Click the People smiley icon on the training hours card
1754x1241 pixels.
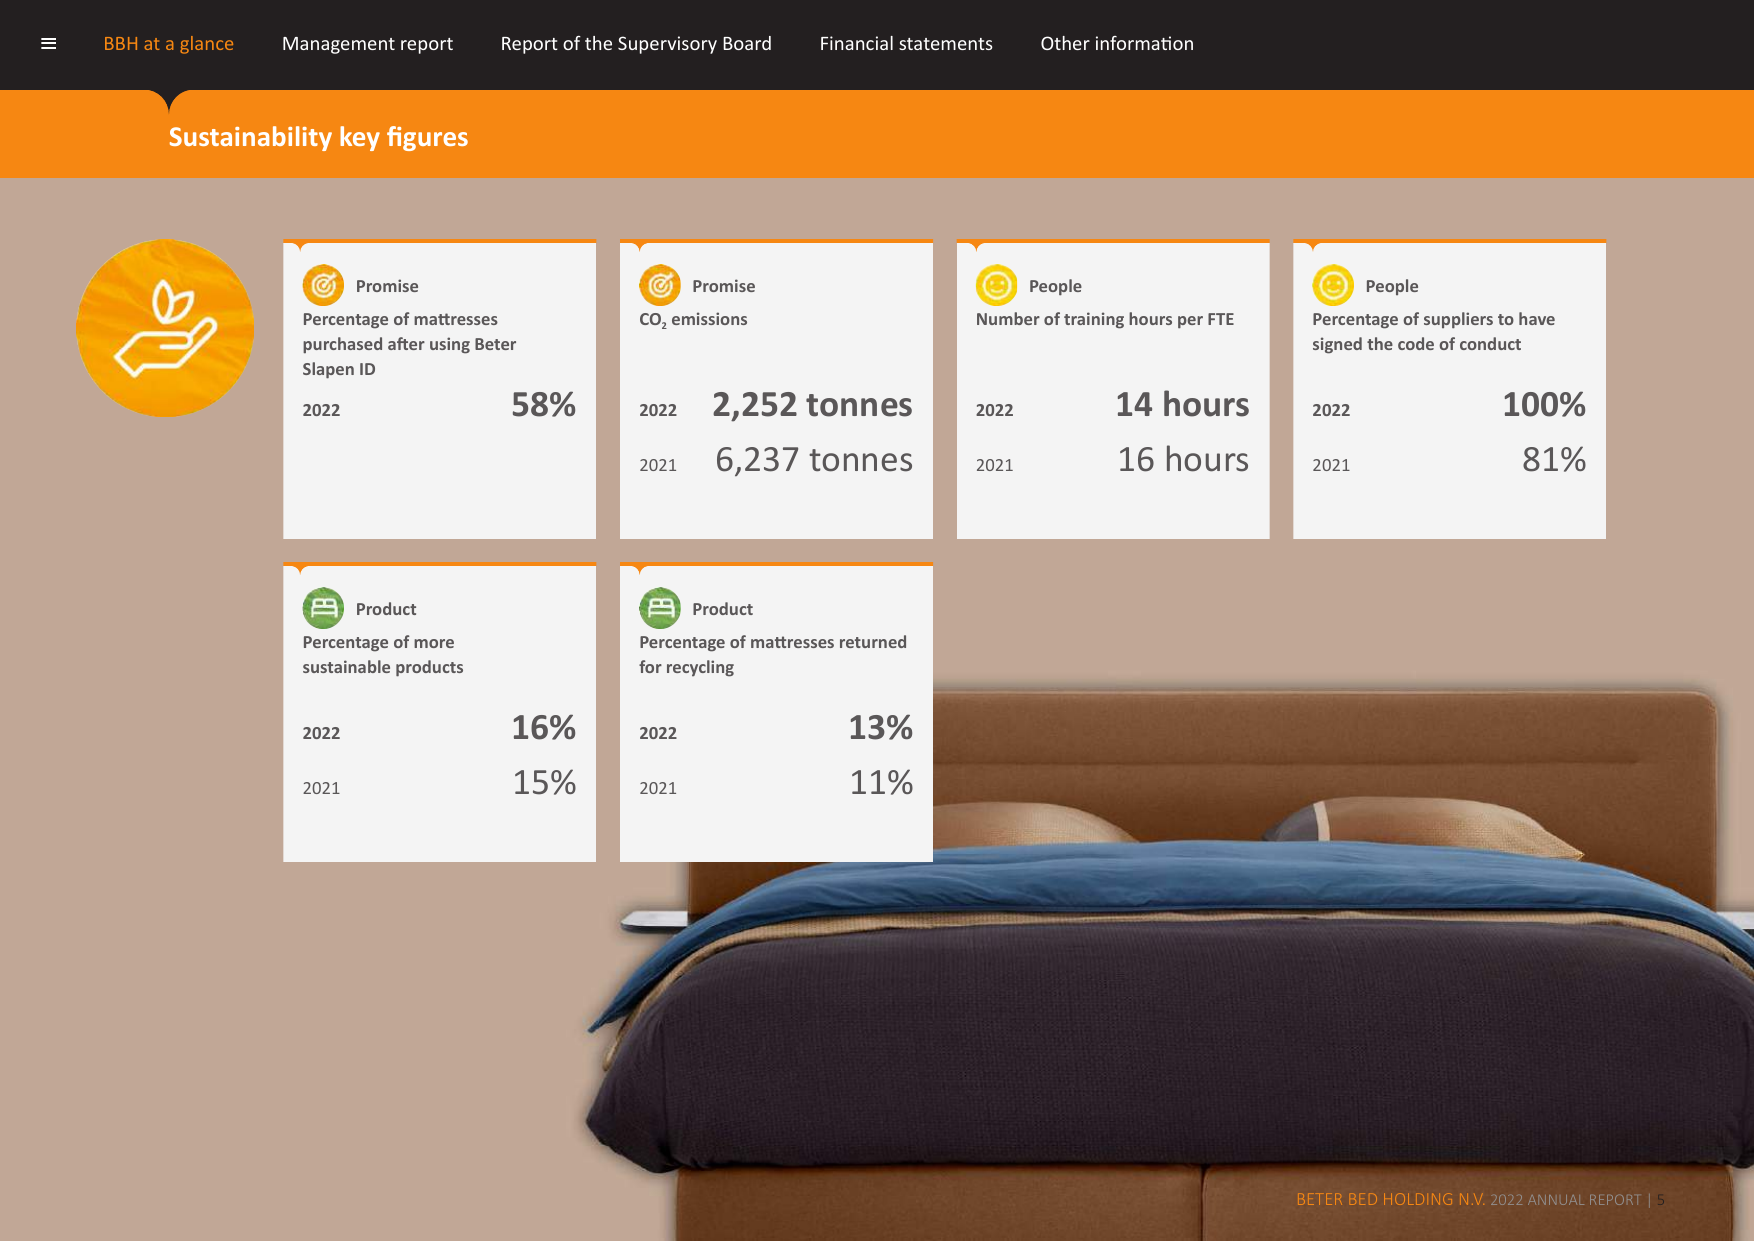996,285
